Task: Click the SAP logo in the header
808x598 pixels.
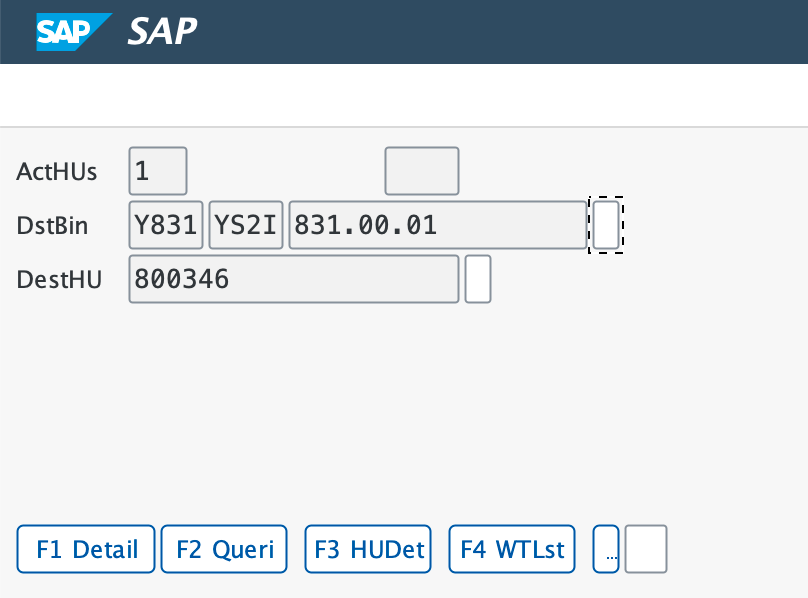Action: pos(74,32)
